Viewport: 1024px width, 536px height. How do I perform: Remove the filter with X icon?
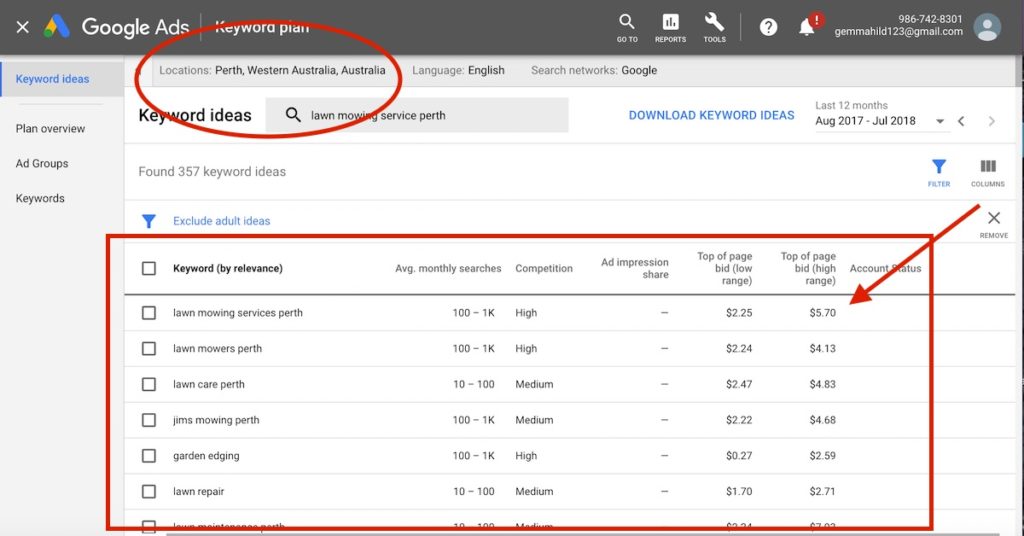pos(993,224)
